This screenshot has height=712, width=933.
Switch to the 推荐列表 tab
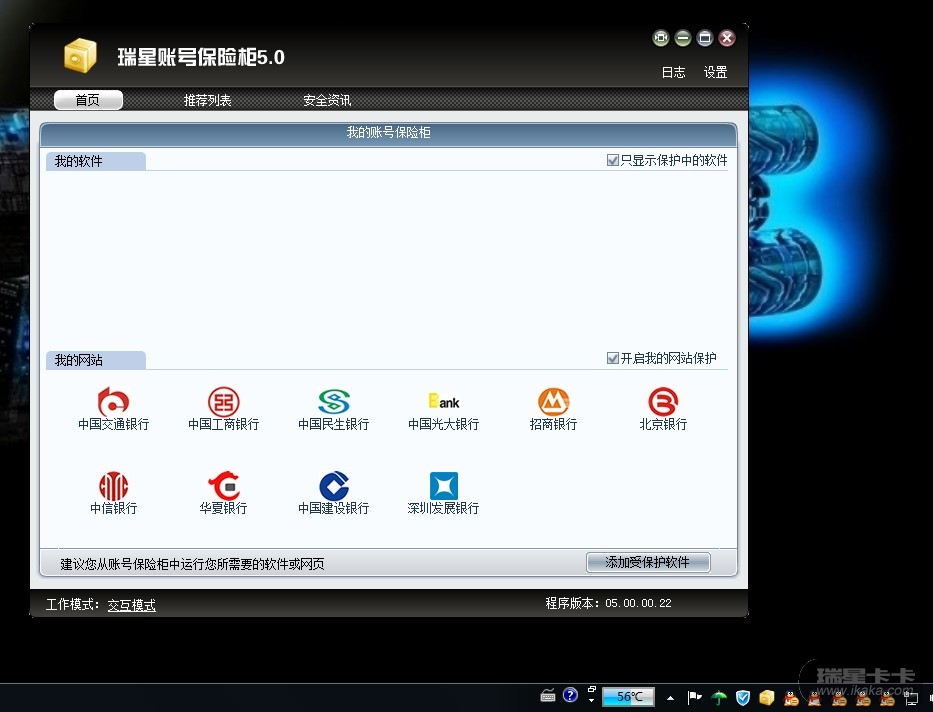click(207, 100)
